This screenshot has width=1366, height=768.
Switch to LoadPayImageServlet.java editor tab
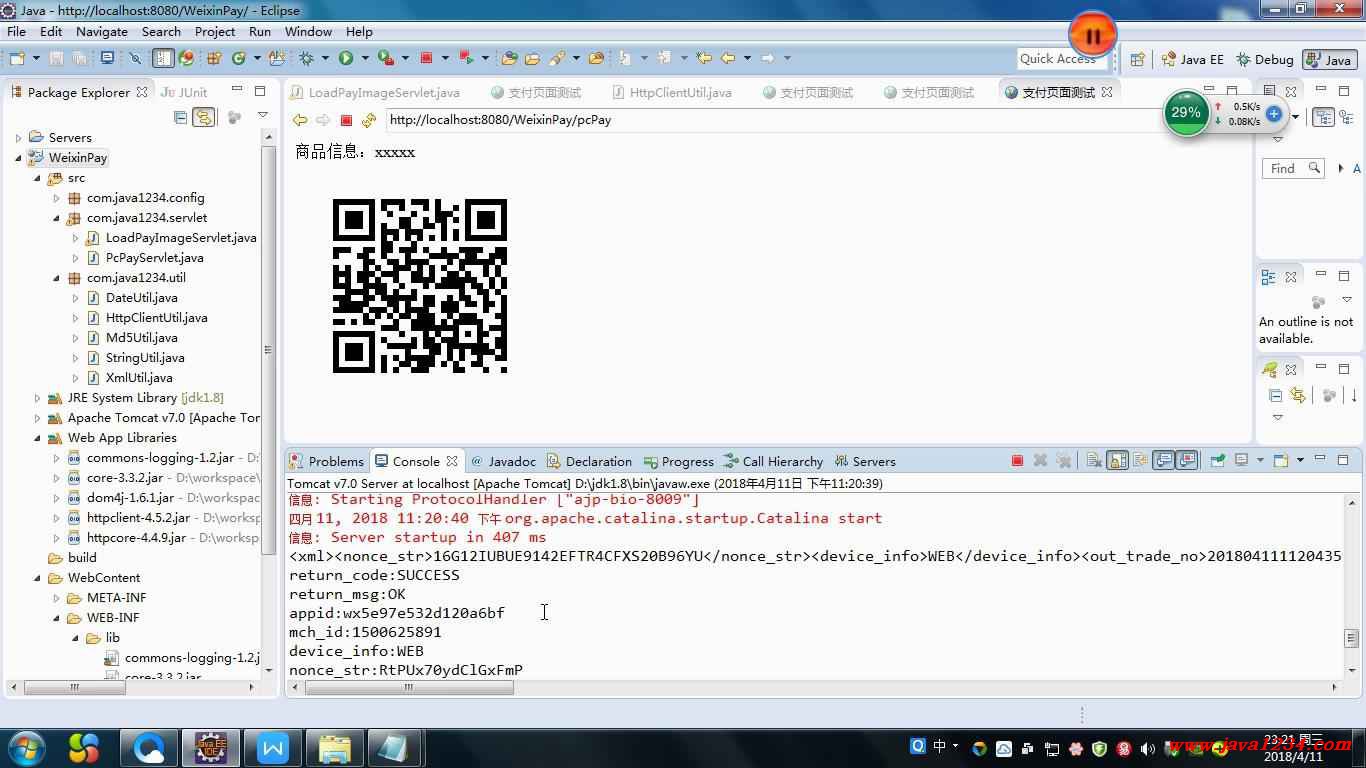[x=375, y=92]
